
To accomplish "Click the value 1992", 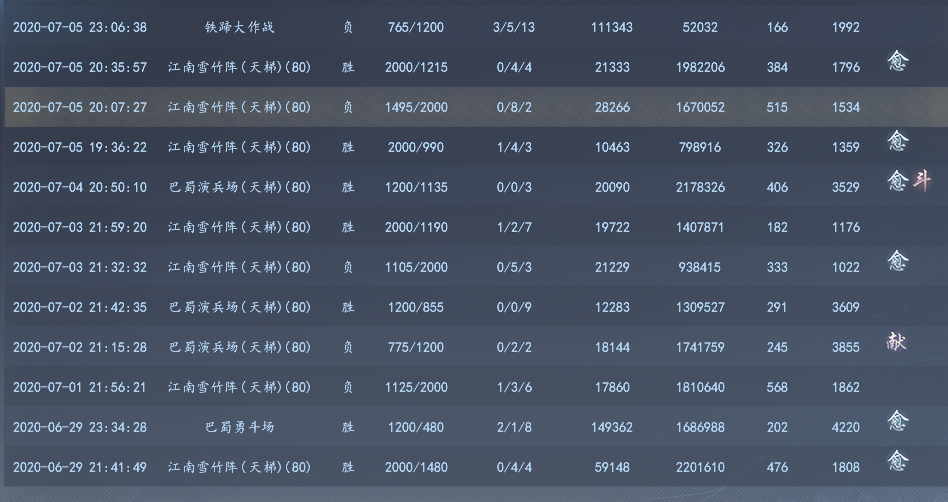I will tap(846, 27).
